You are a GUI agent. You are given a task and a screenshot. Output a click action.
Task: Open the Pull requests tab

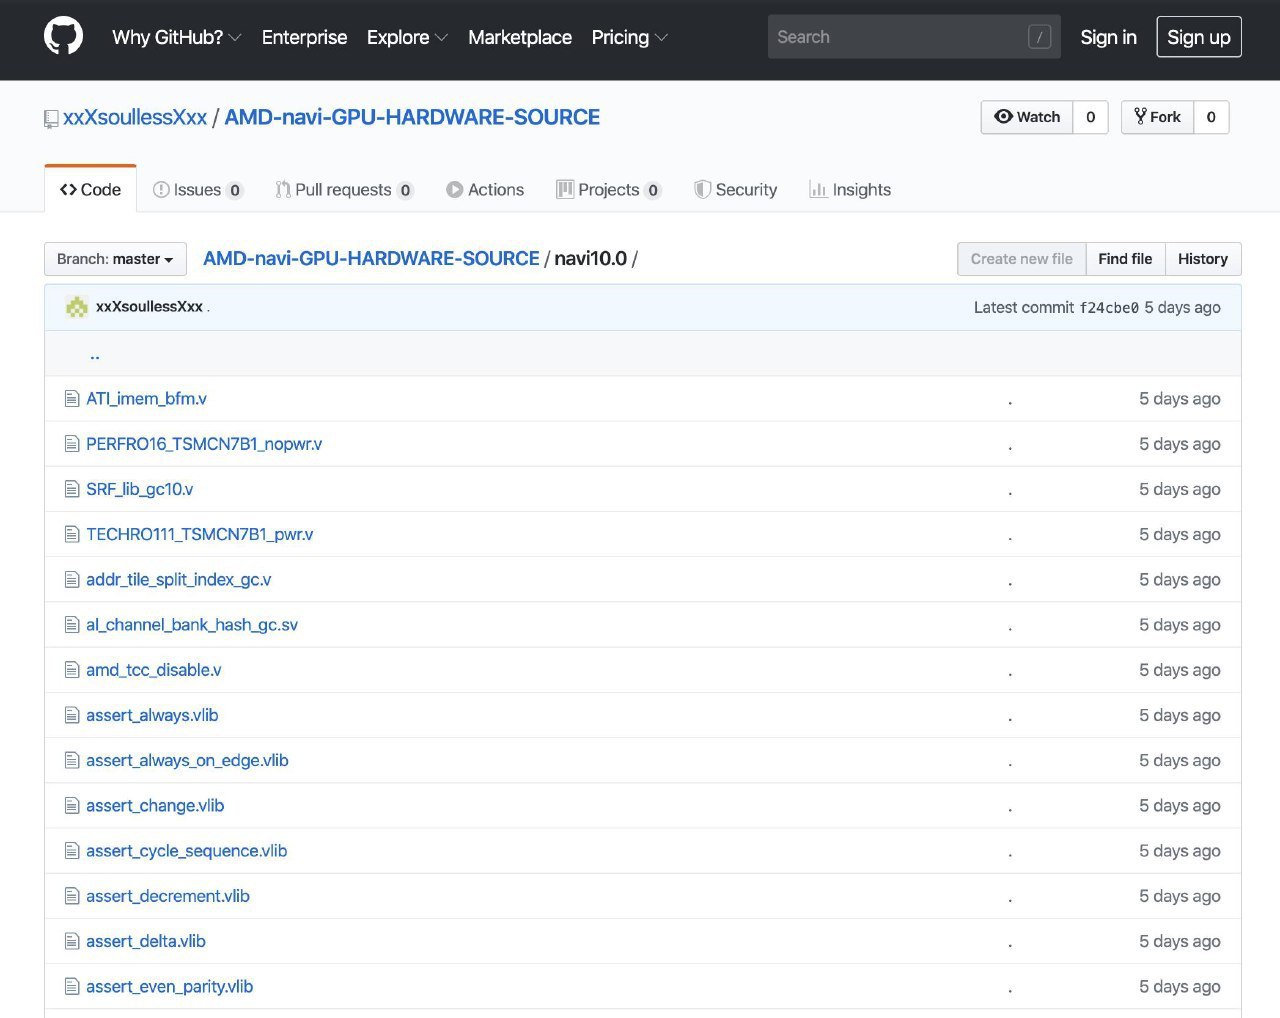click(345, 189)
